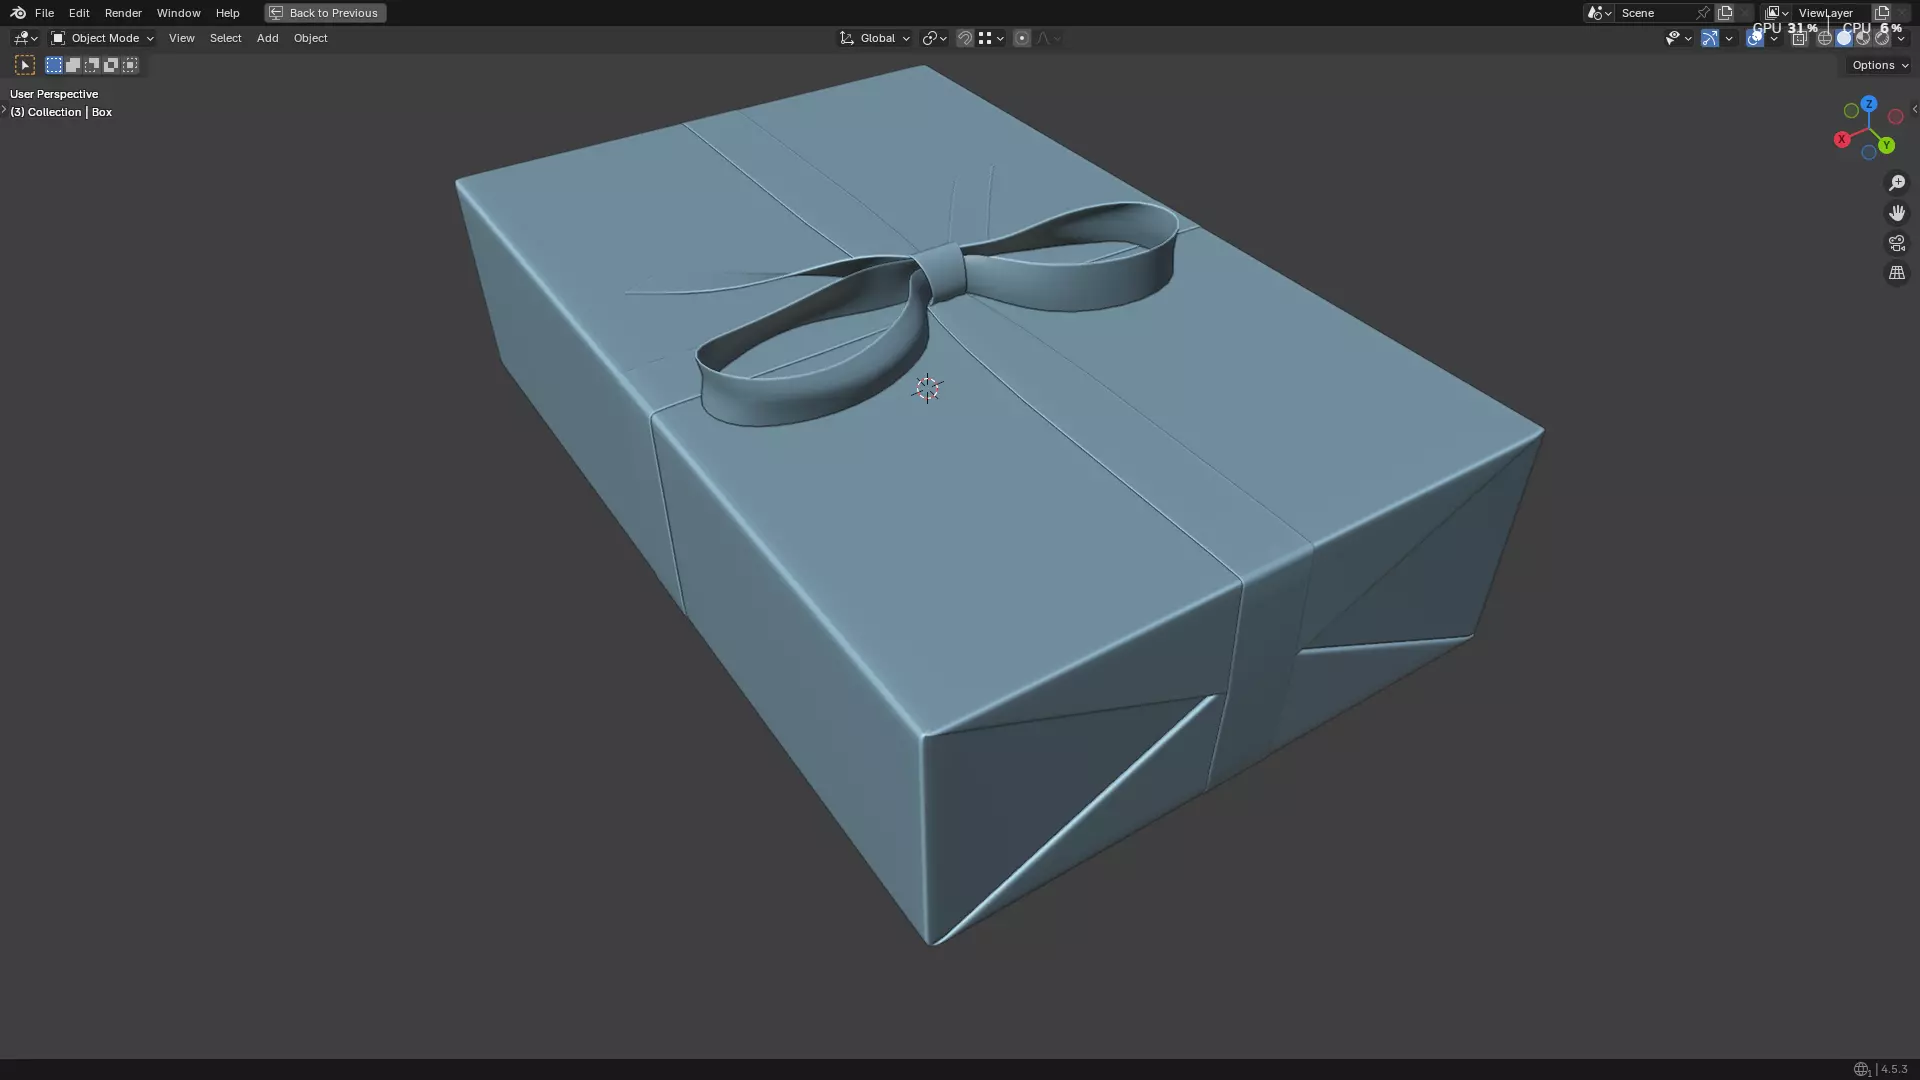This screenshot has width=1920, height=1080.
Task: Click the negative Z axis circle on gizmo
Action: point(1868,153)
